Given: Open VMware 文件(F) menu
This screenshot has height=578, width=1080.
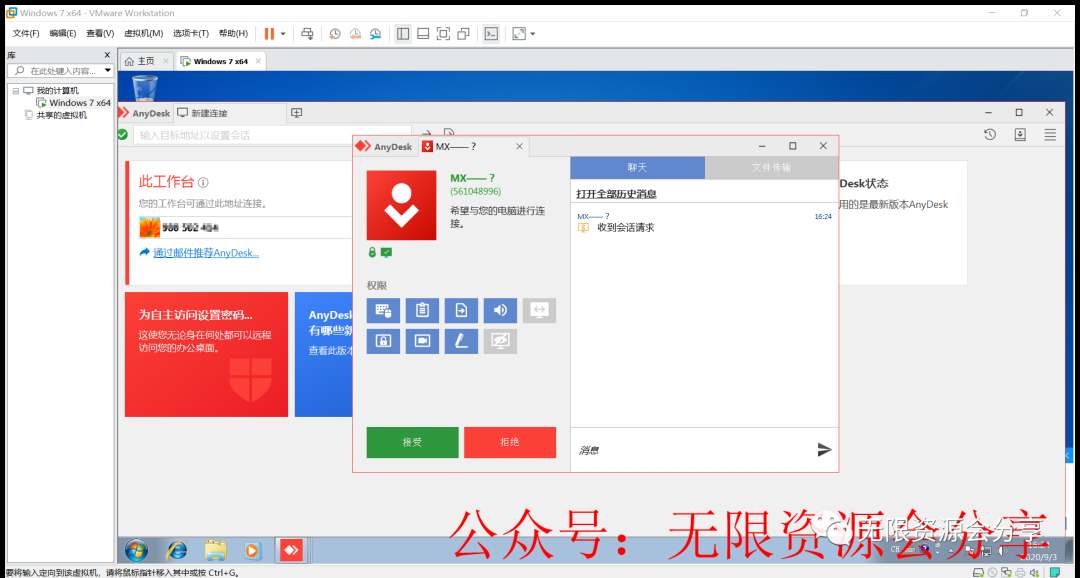Looking at the screenshot, I should coord(26,33).
